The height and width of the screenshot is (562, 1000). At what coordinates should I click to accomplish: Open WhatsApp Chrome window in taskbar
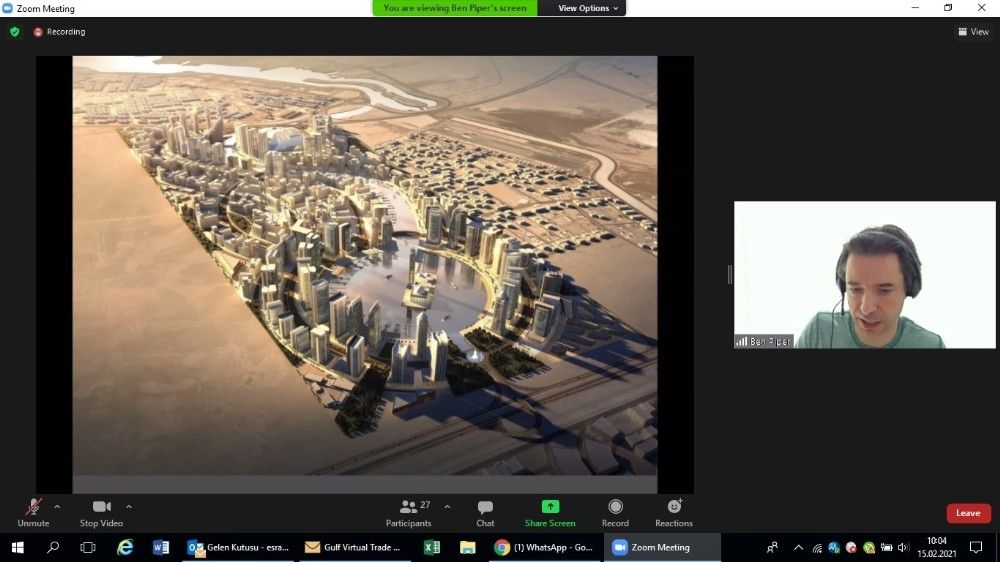click(544, 547)
